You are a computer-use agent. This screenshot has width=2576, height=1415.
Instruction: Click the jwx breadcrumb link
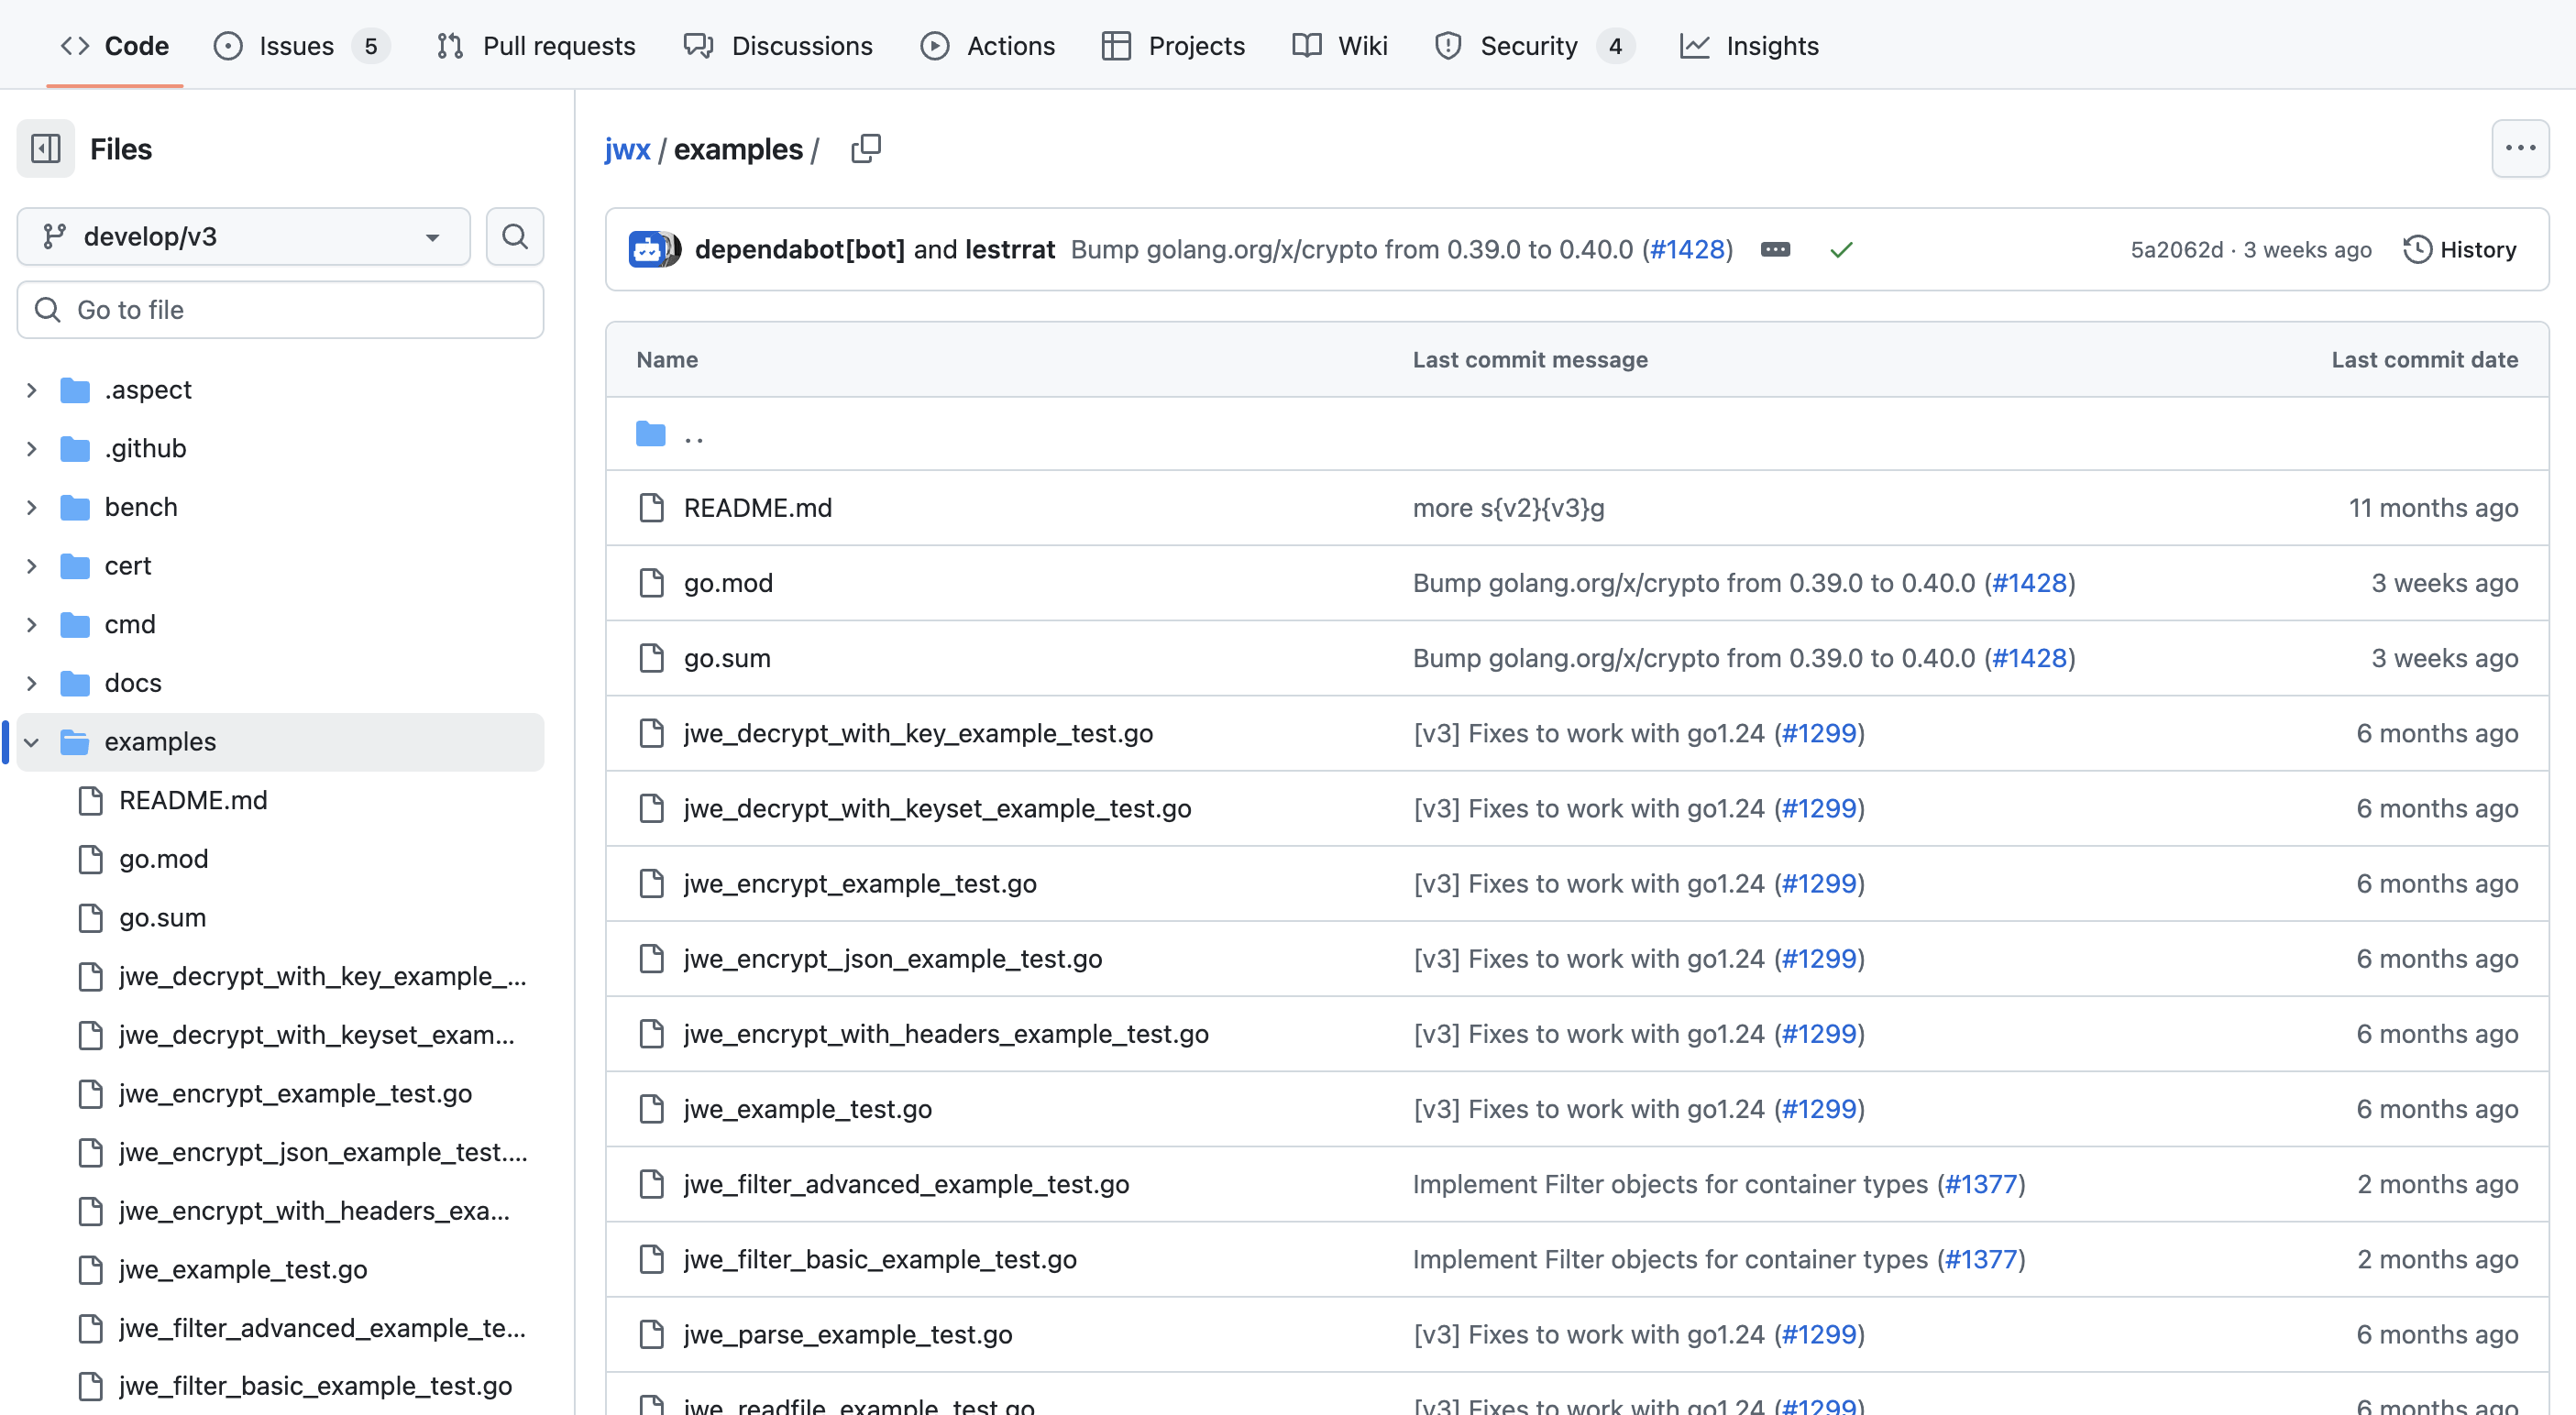pyautogui.click(x=627, y=149)
